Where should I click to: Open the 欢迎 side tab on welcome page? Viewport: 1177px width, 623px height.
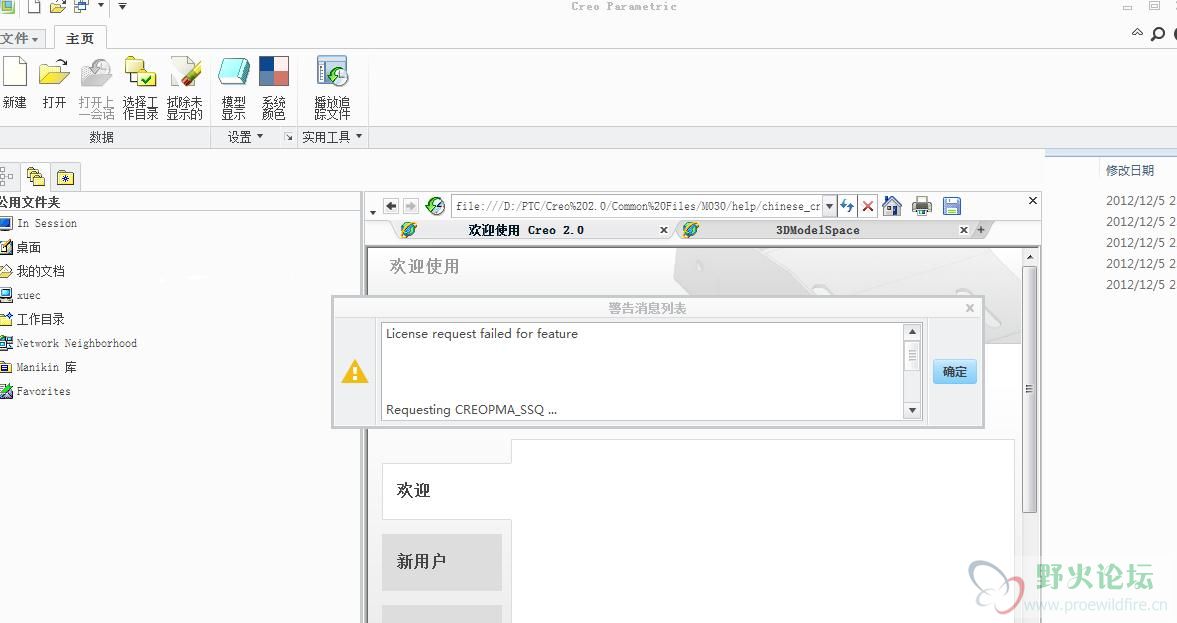click(x=447, y=490)
